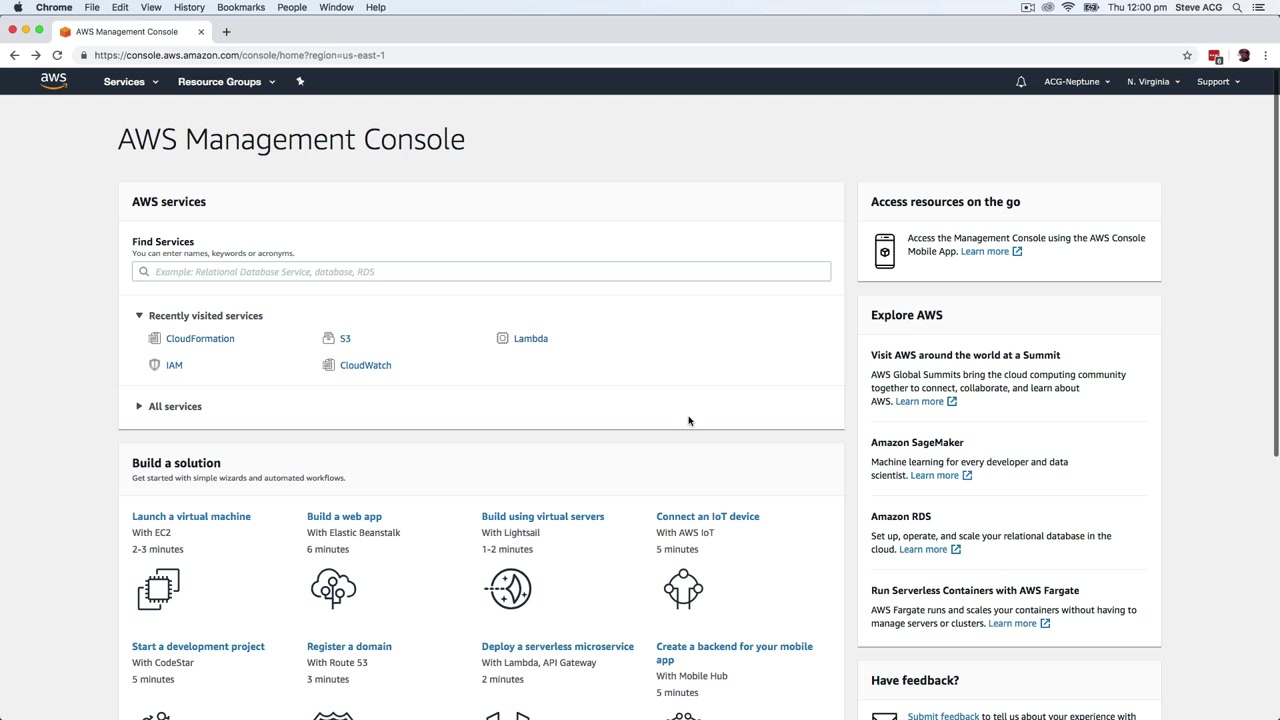Click Launch a virtual machine link

pyautogui.click(x=191, y=517)
